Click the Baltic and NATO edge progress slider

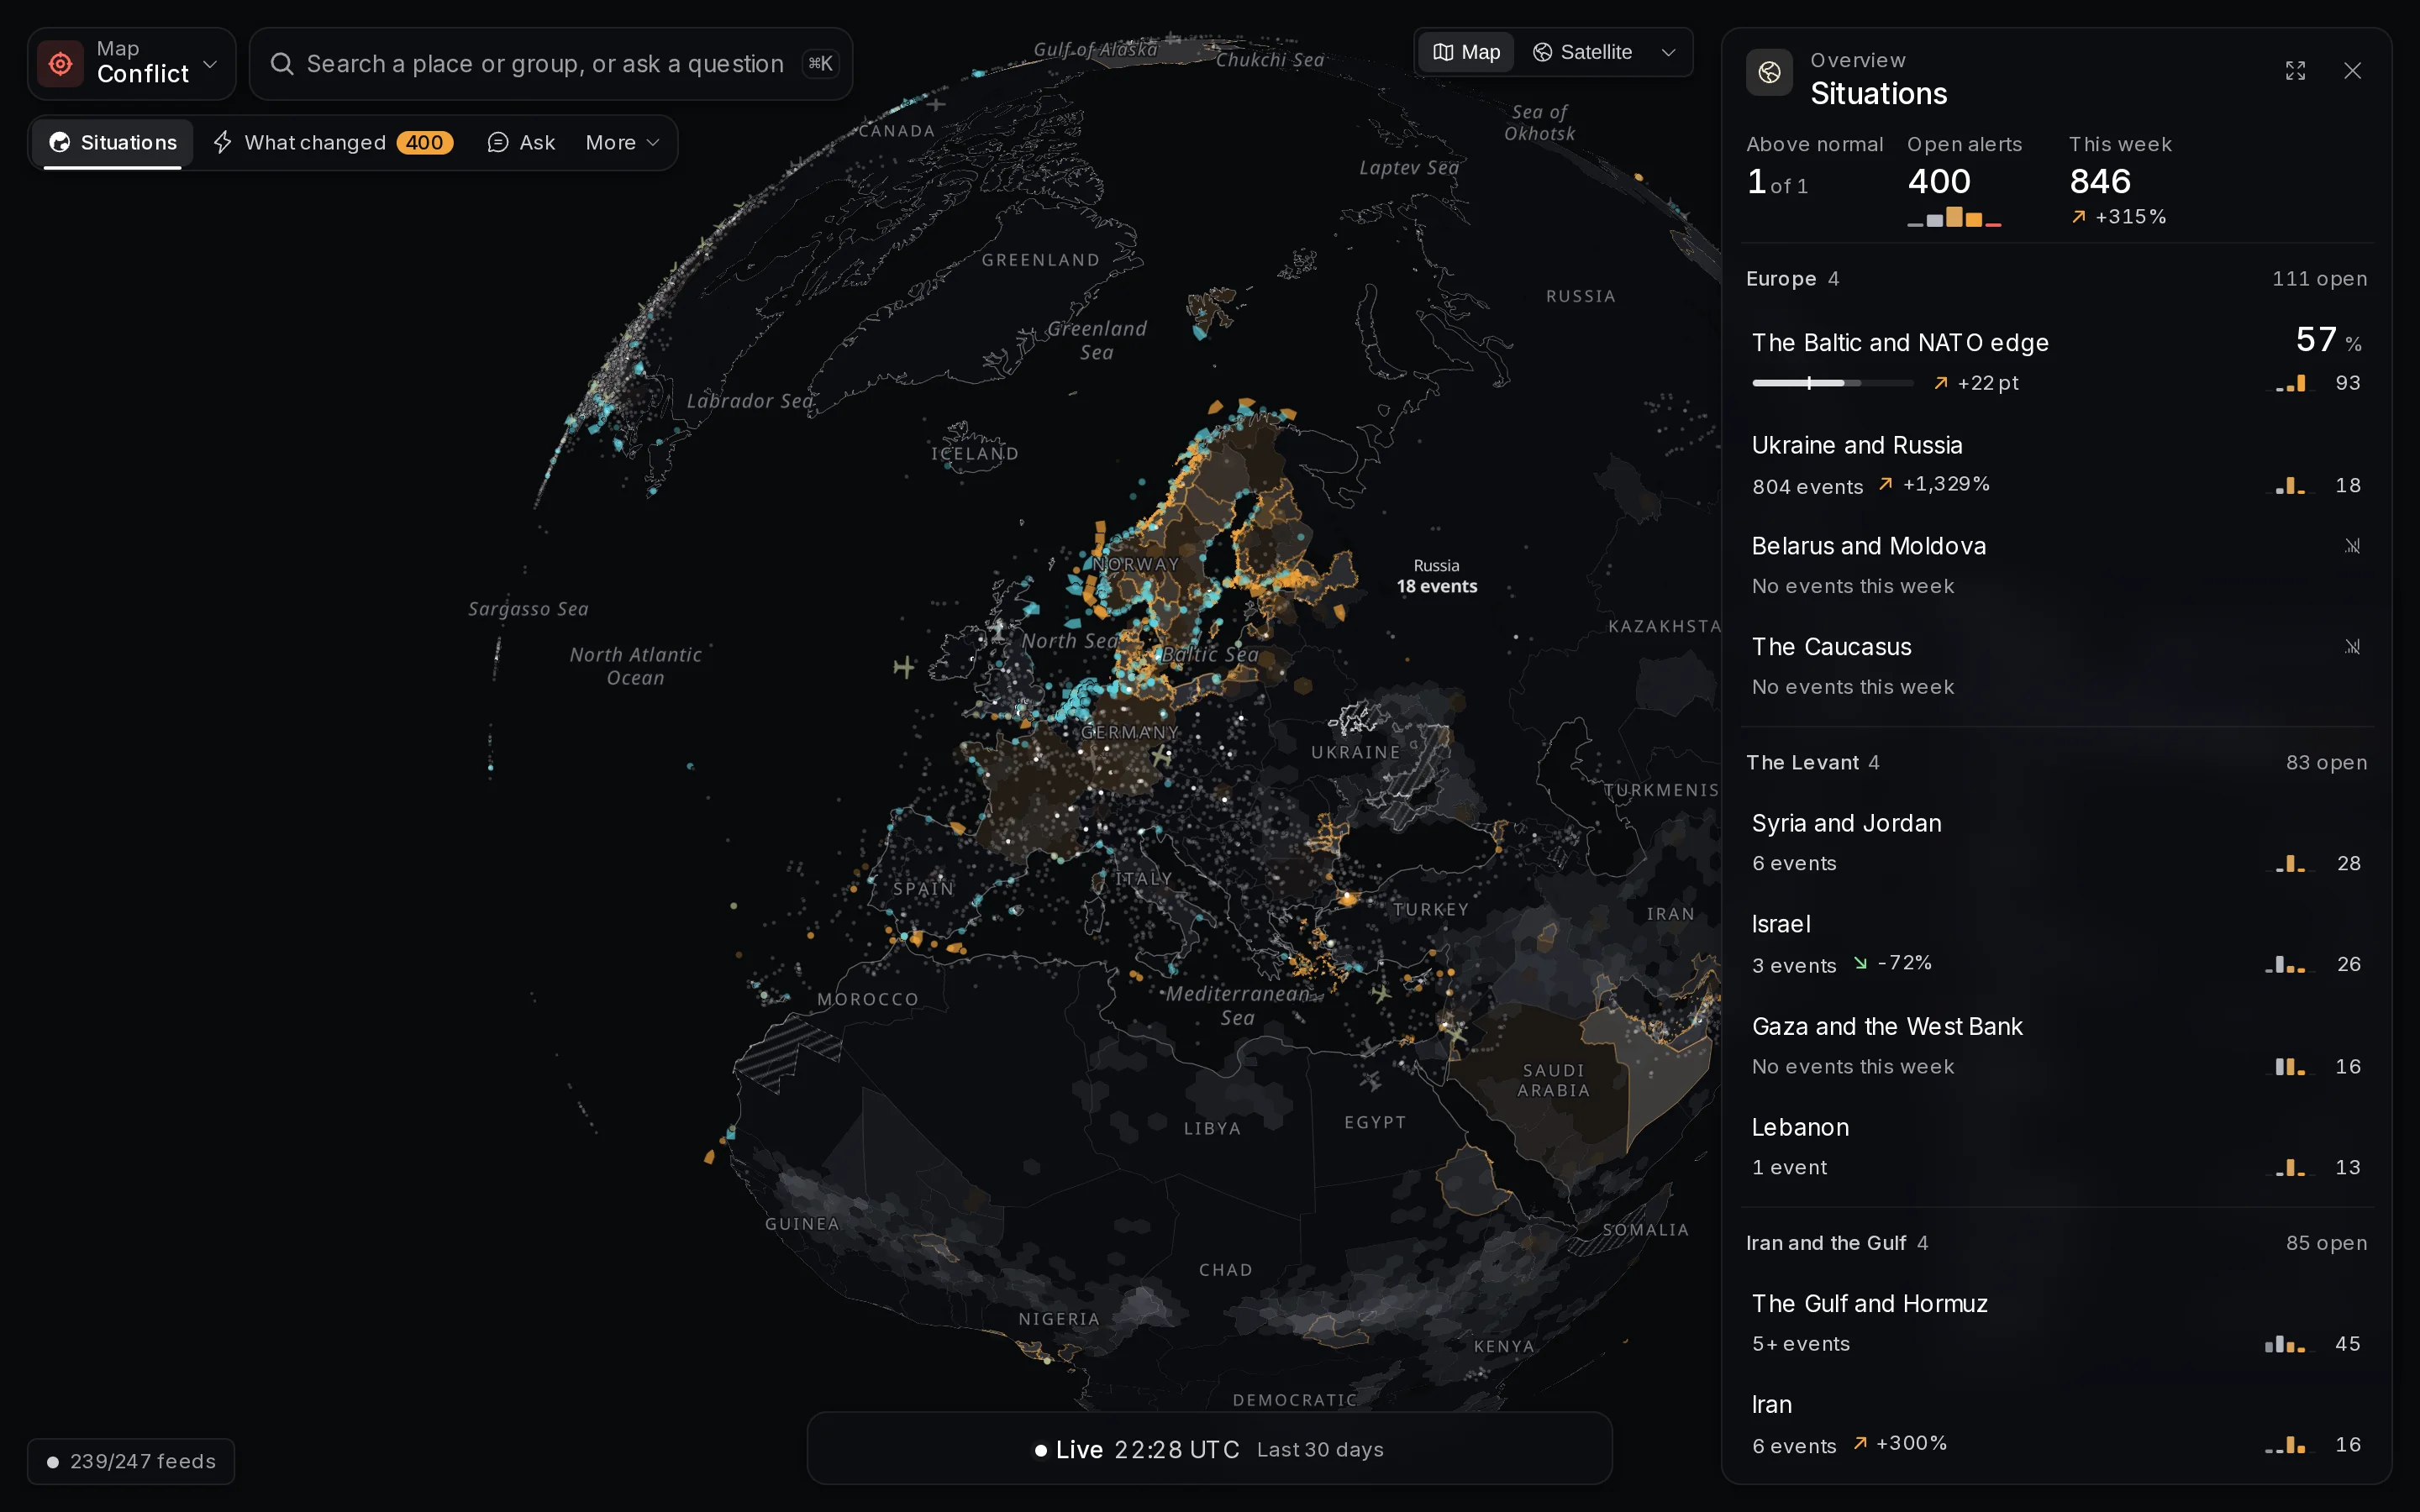(x=1832, y=383)
